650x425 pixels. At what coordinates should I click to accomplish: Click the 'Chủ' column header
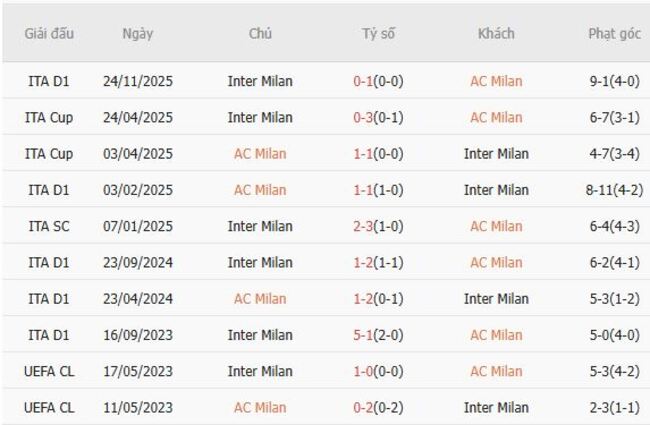(260, 34)
